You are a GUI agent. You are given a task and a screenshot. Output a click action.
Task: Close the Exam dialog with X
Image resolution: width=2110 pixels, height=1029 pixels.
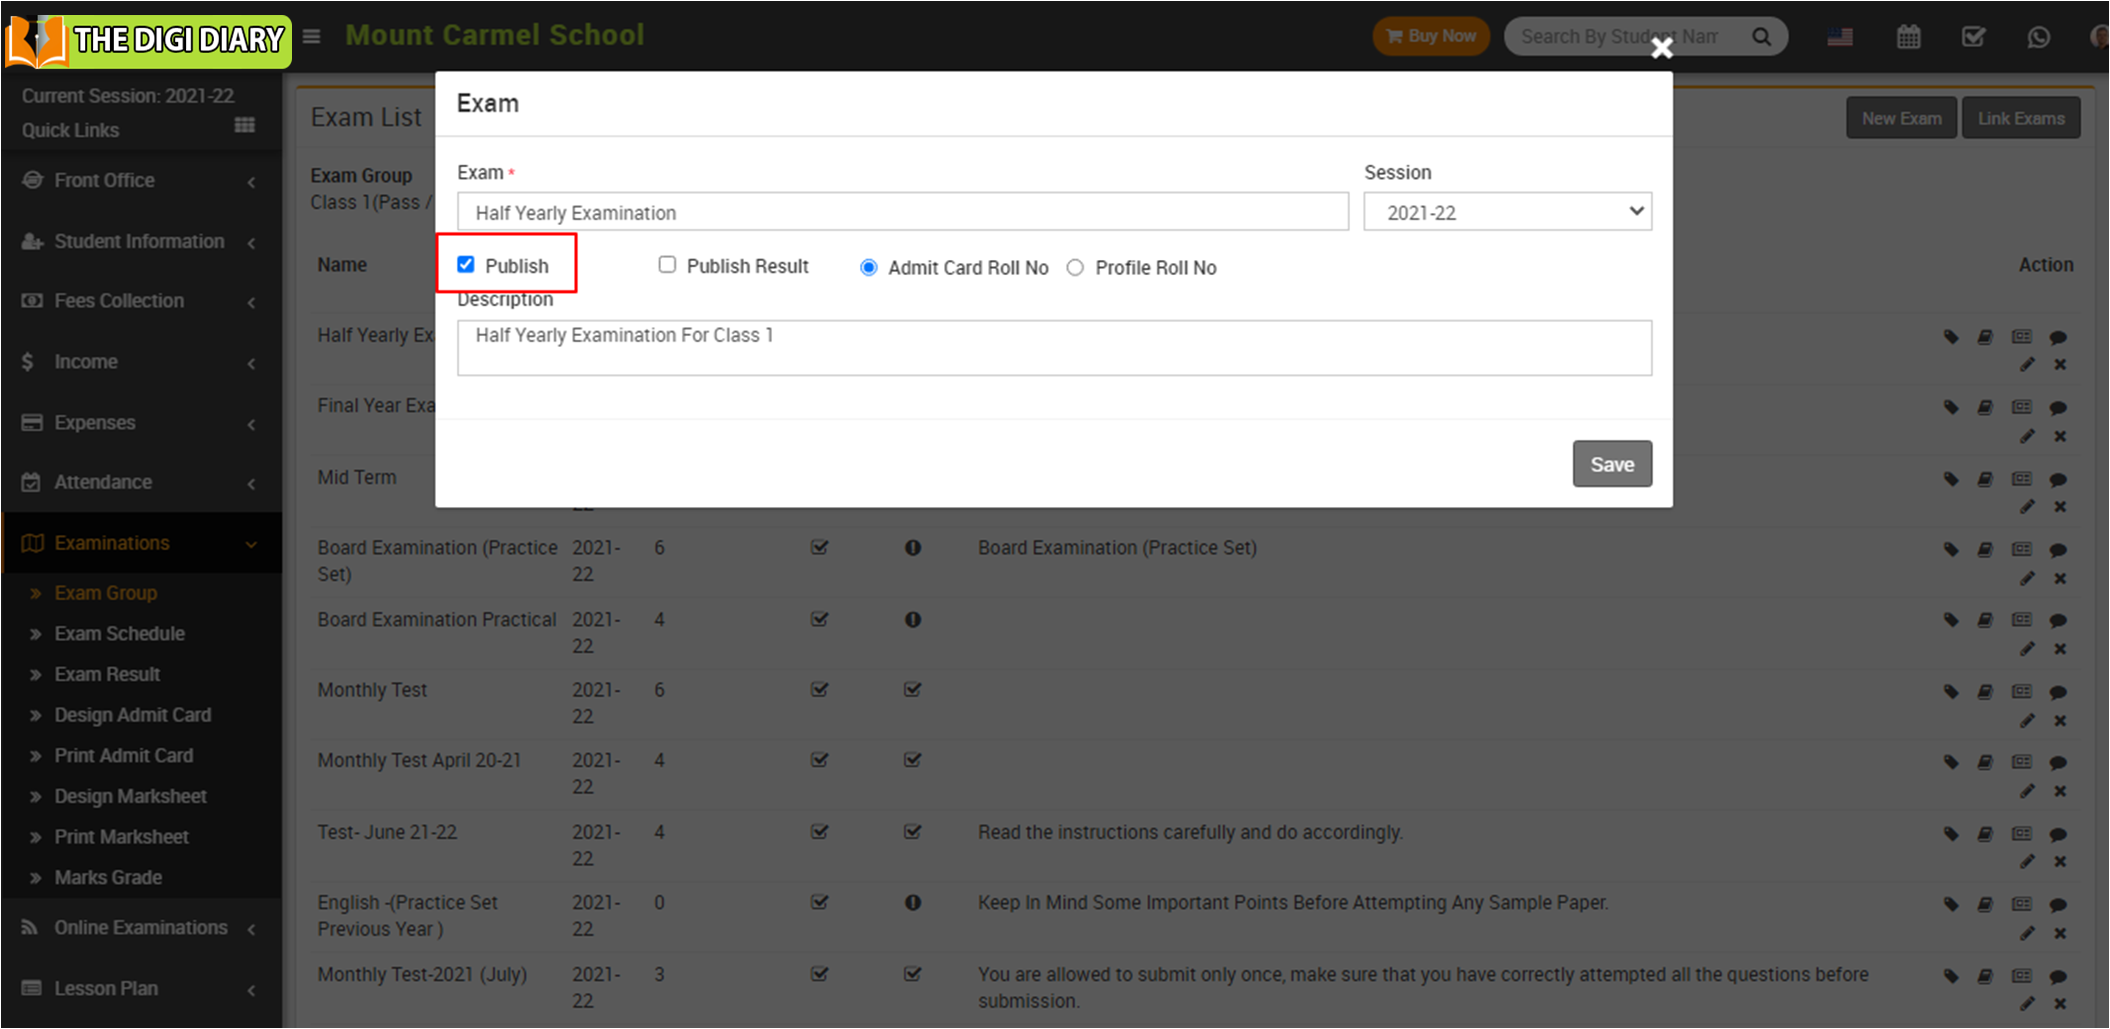(1661, 48)
